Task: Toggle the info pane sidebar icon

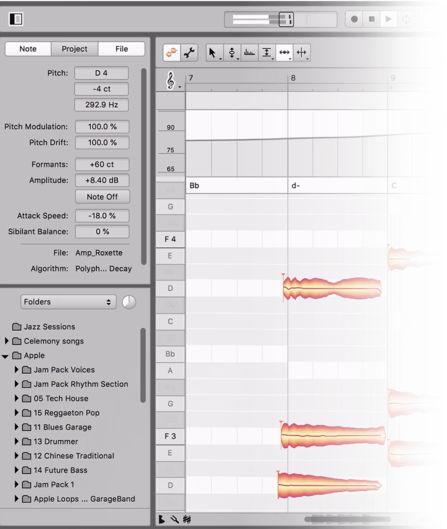Action: (16, 19)
